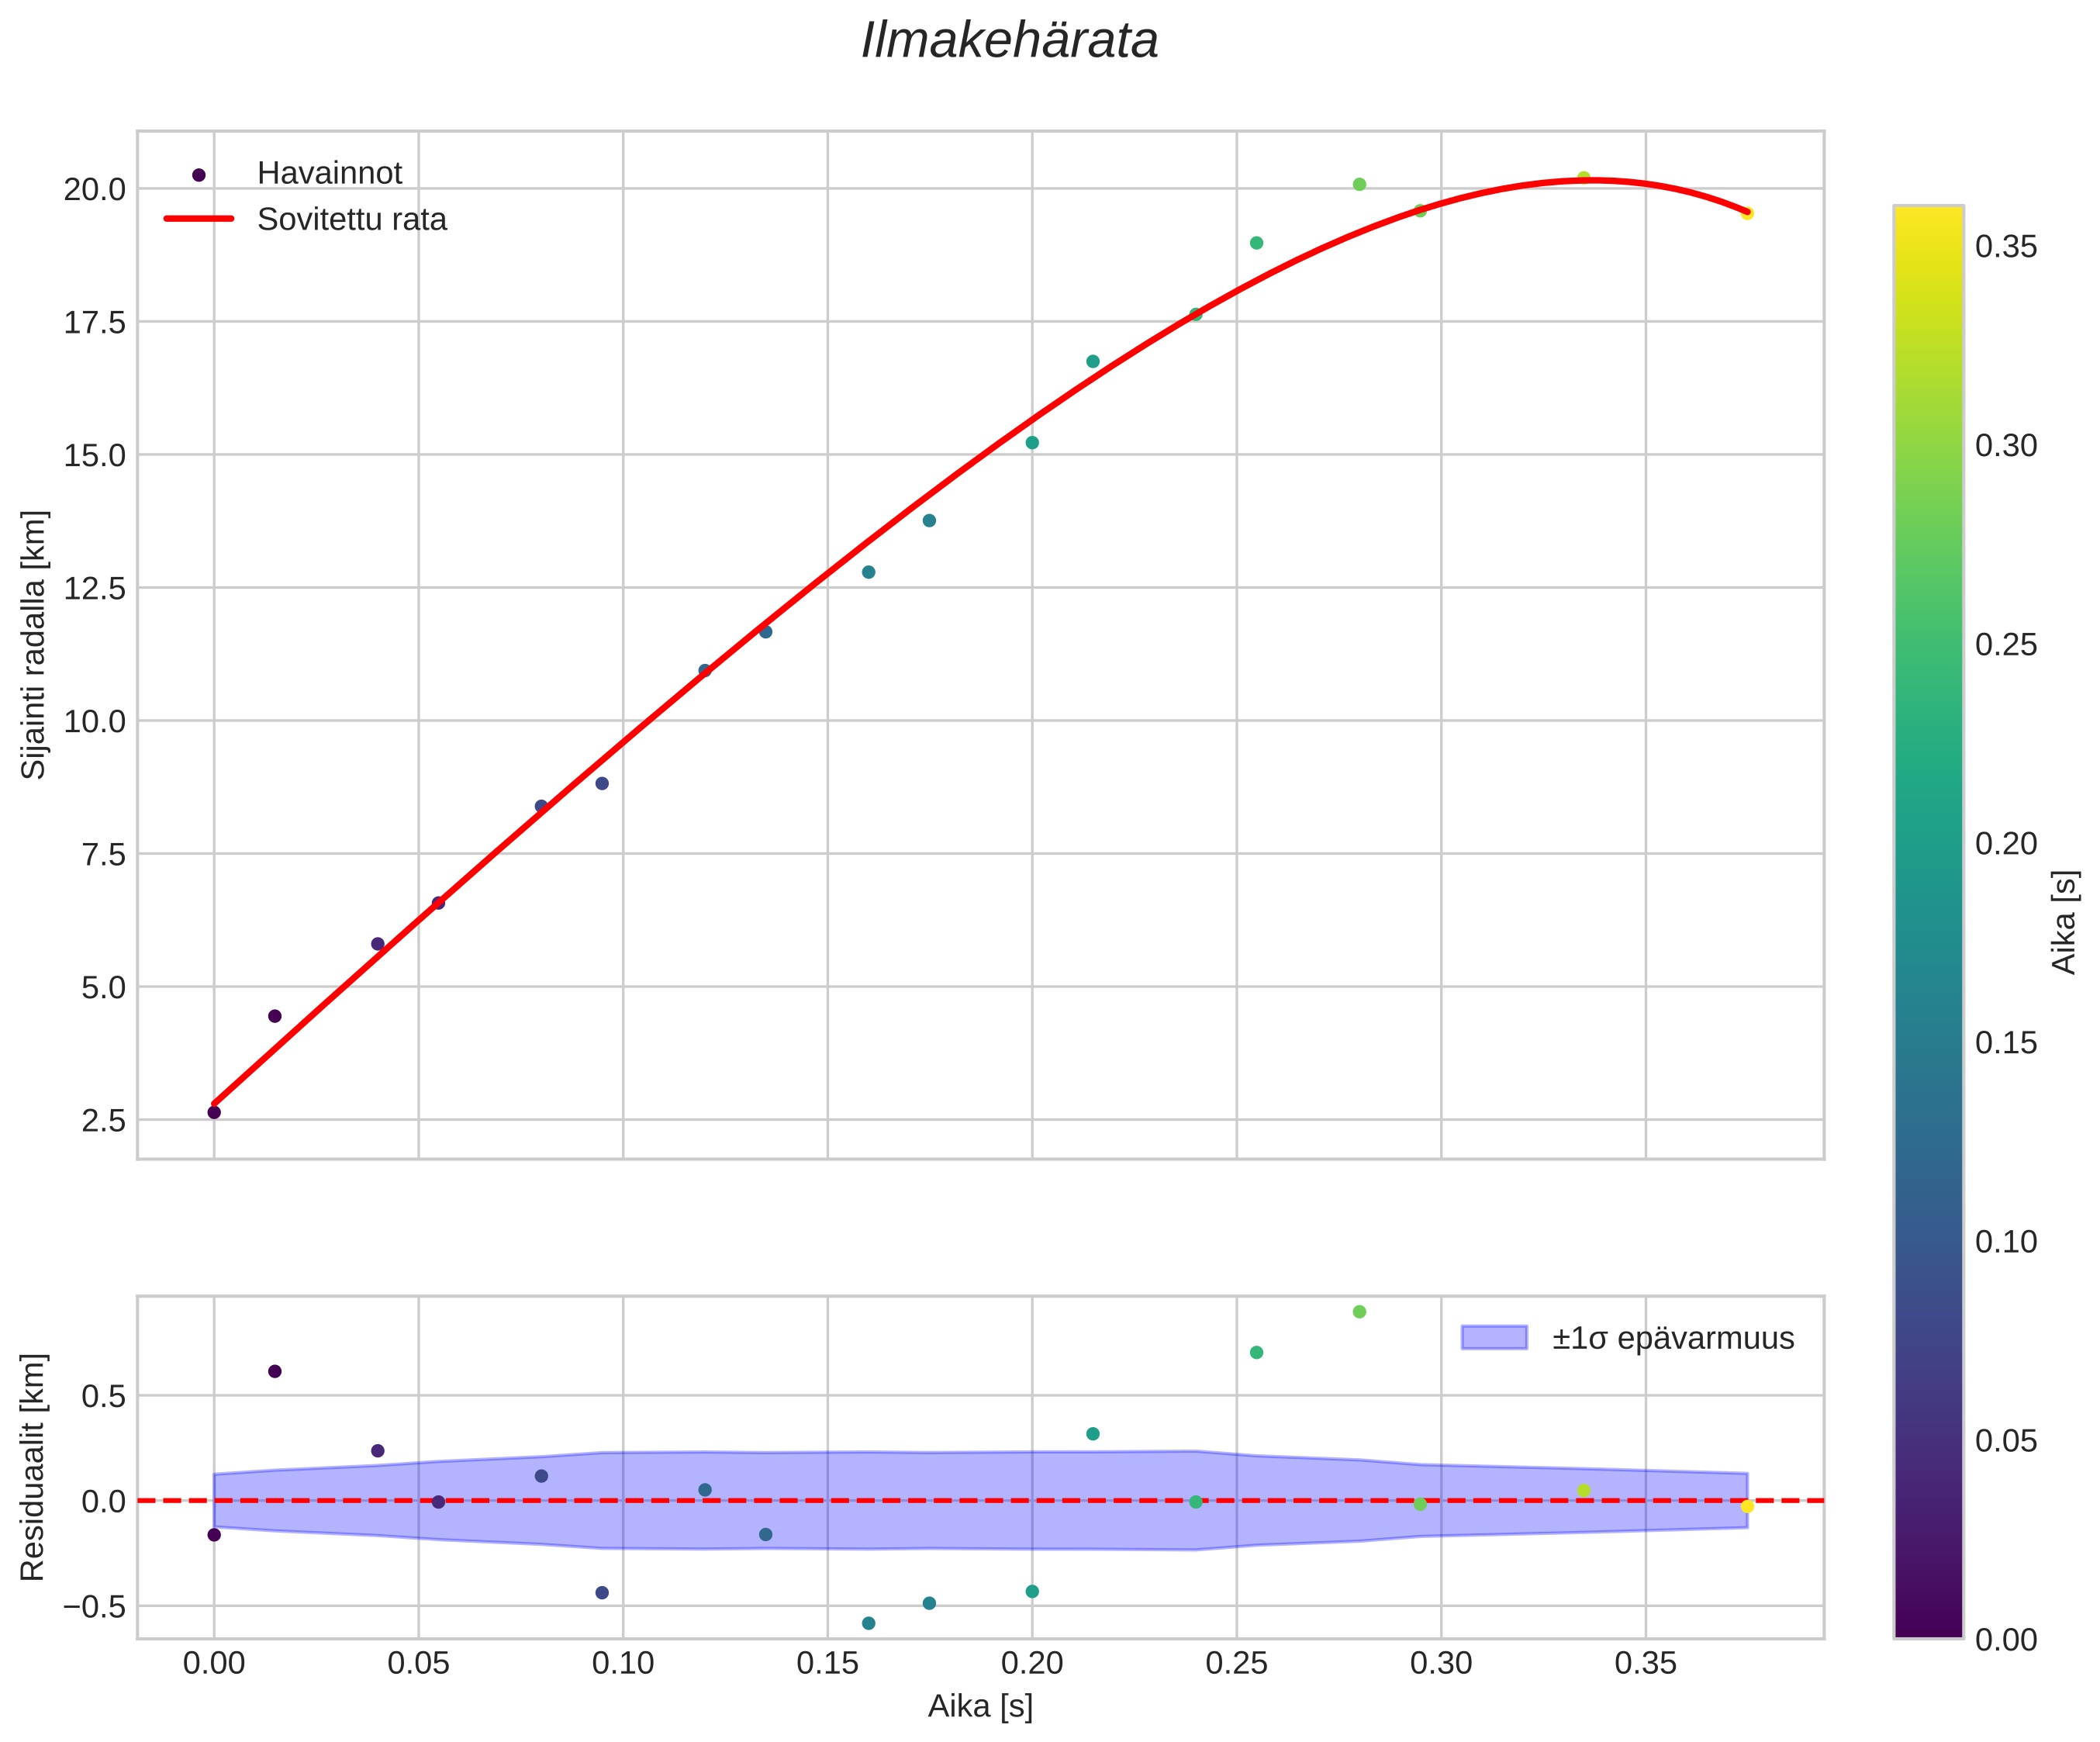Click the 20.0 y-axis tick label
The width and height of the screenshot is (2100, 1742).
pos(94,189)
